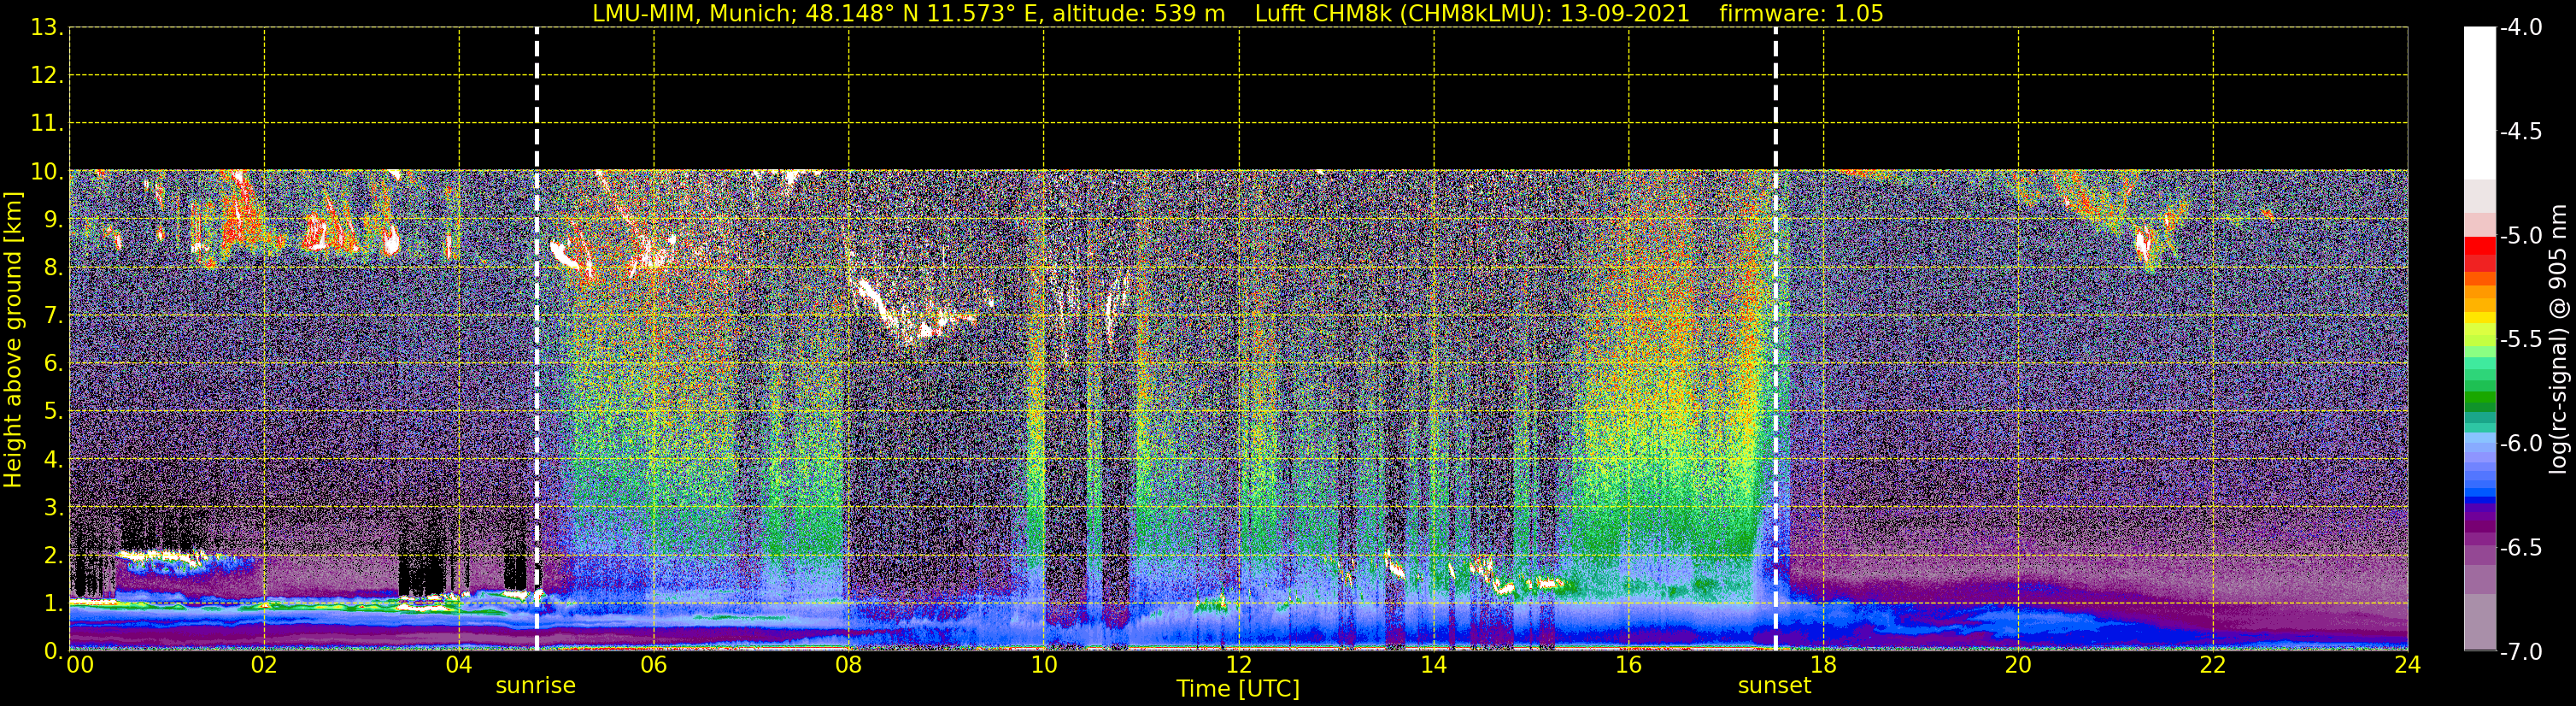Image resolution: width=2576 pixels, height=706 pixels.
Task: Click the white dashed sunset marker line
Action: (1776, 339)
